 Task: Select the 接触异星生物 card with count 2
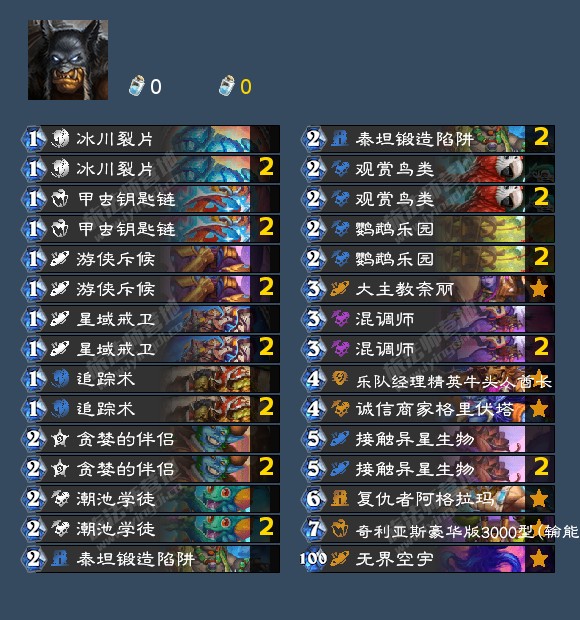(429, 469)
